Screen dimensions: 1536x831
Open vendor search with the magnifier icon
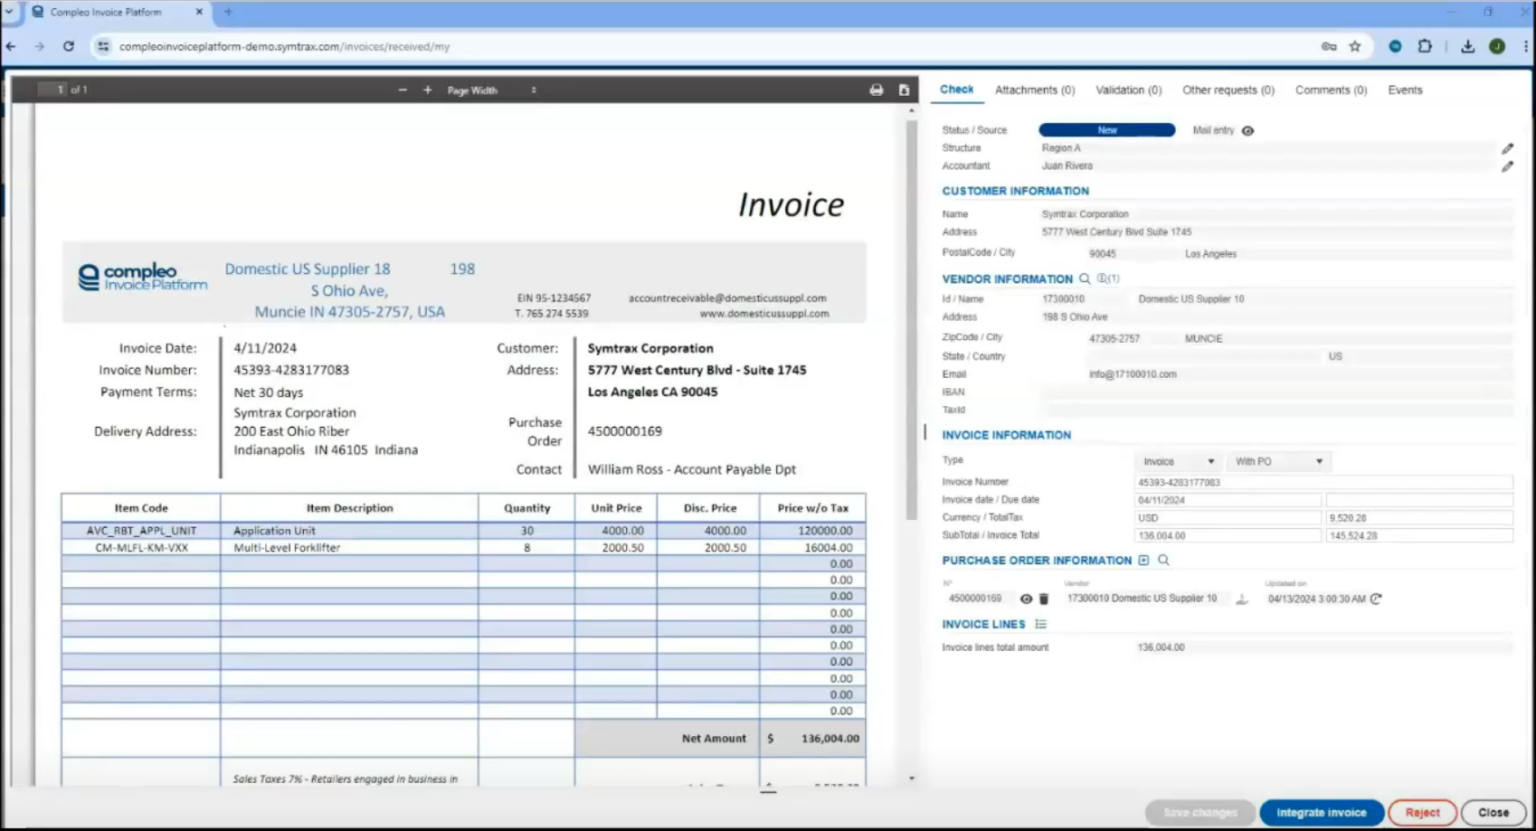pyautogui.click(x=1084, y=279)
